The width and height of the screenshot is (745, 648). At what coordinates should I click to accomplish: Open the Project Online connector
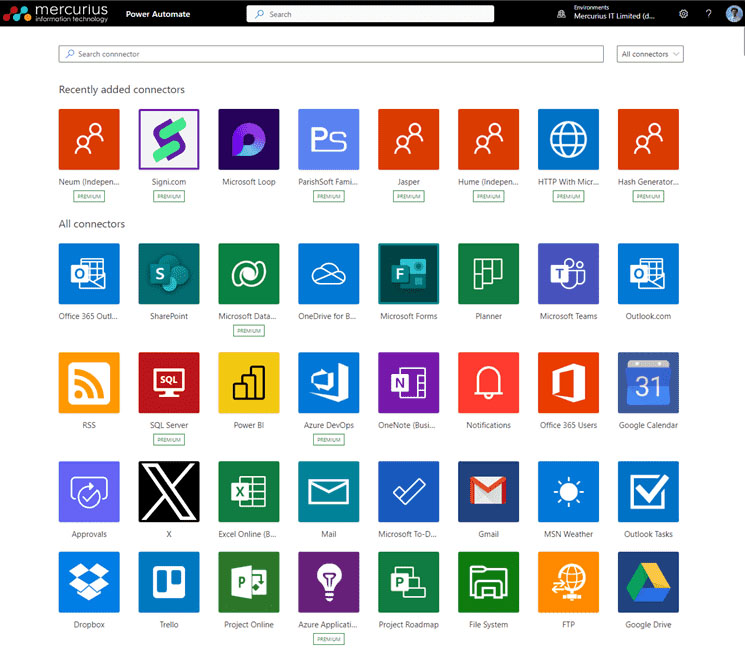tap(248, 582)
